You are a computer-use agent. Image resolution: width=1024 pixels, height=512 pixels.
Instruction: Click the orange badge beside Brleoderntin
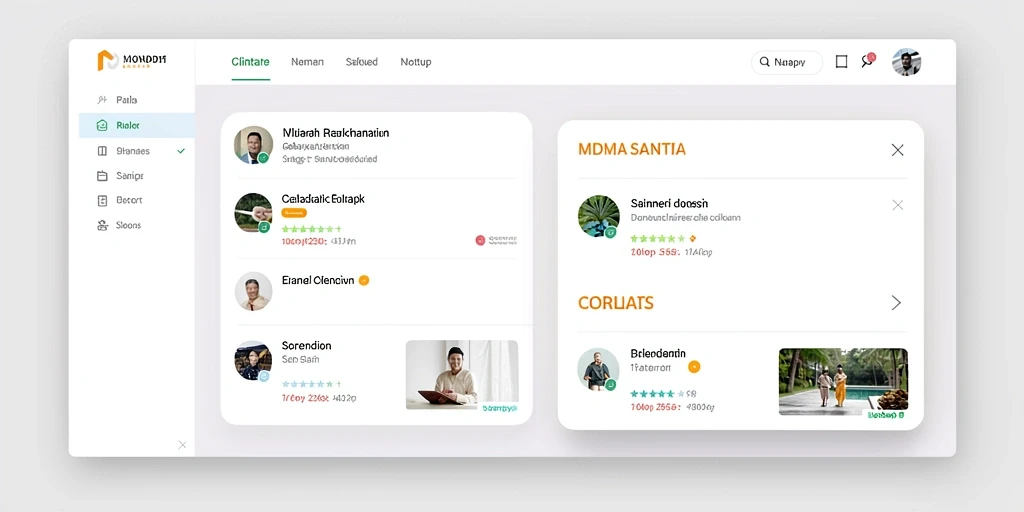(x=694, y=366)
